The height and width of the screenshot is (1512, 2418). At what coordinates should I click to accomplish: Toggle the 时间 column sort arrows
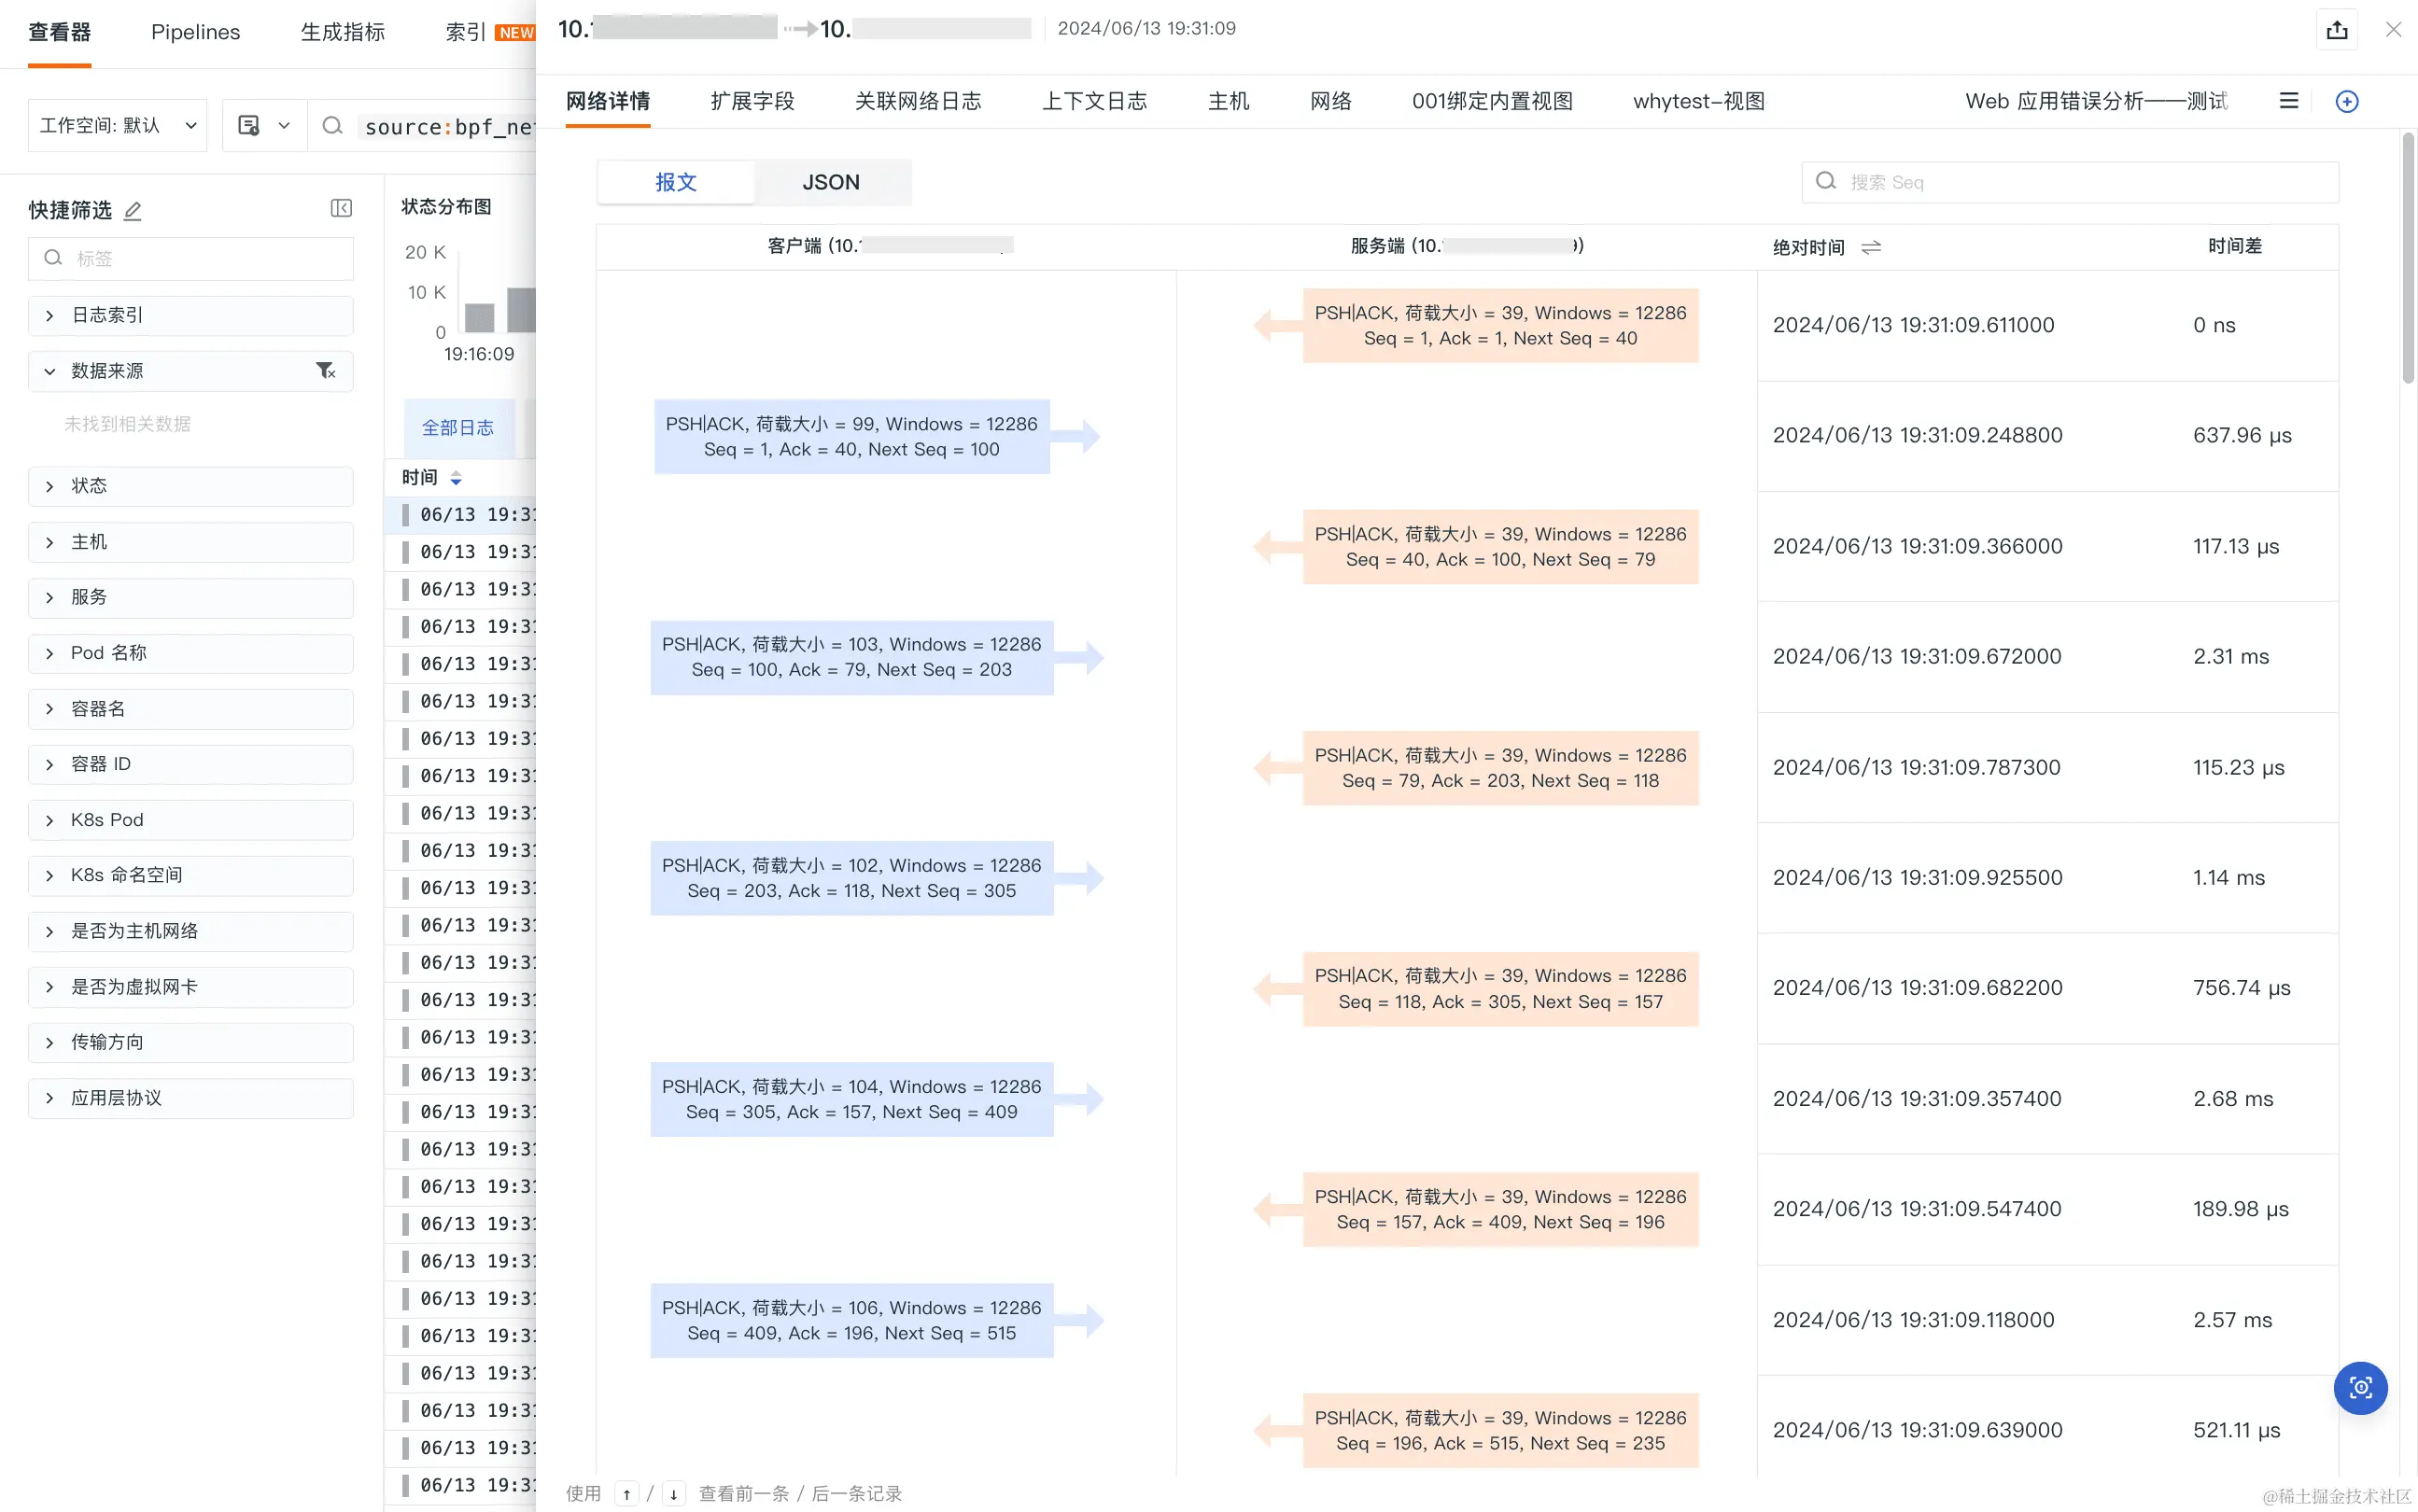point(456,478)
